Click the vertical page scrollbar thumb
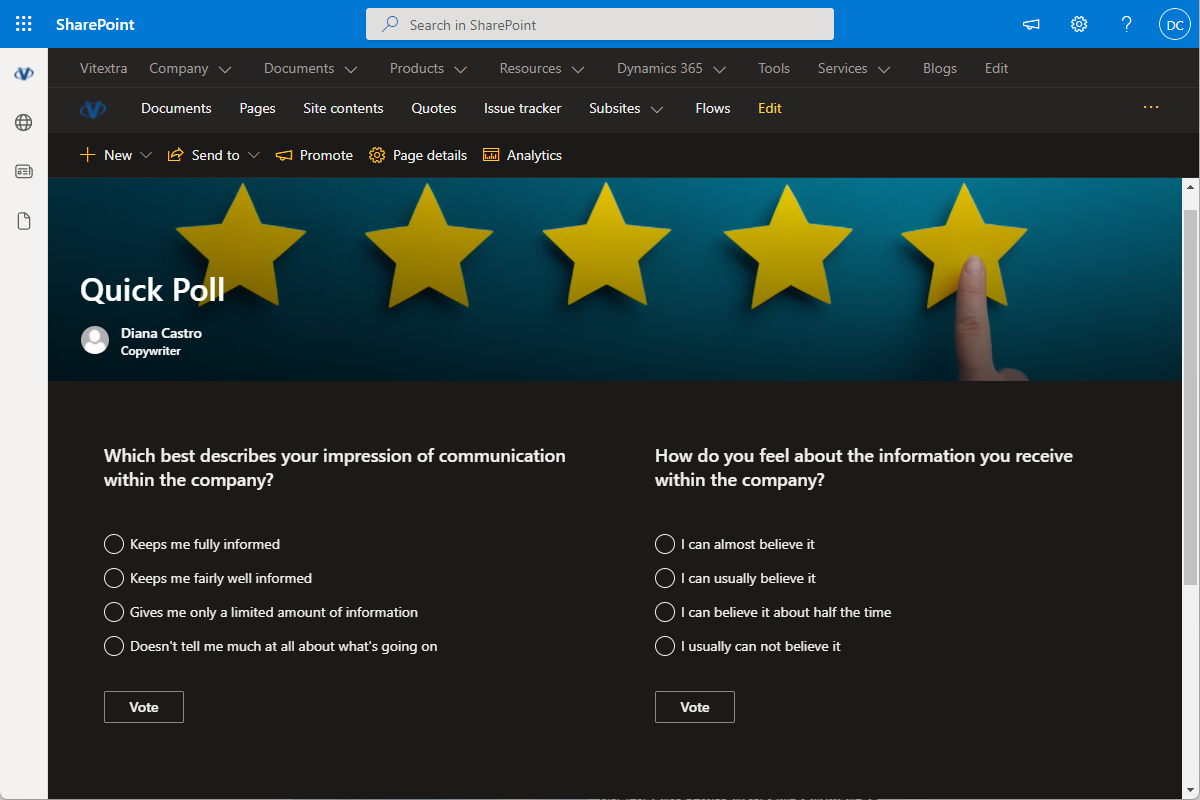1200x800 pixels. [1190, 397]
